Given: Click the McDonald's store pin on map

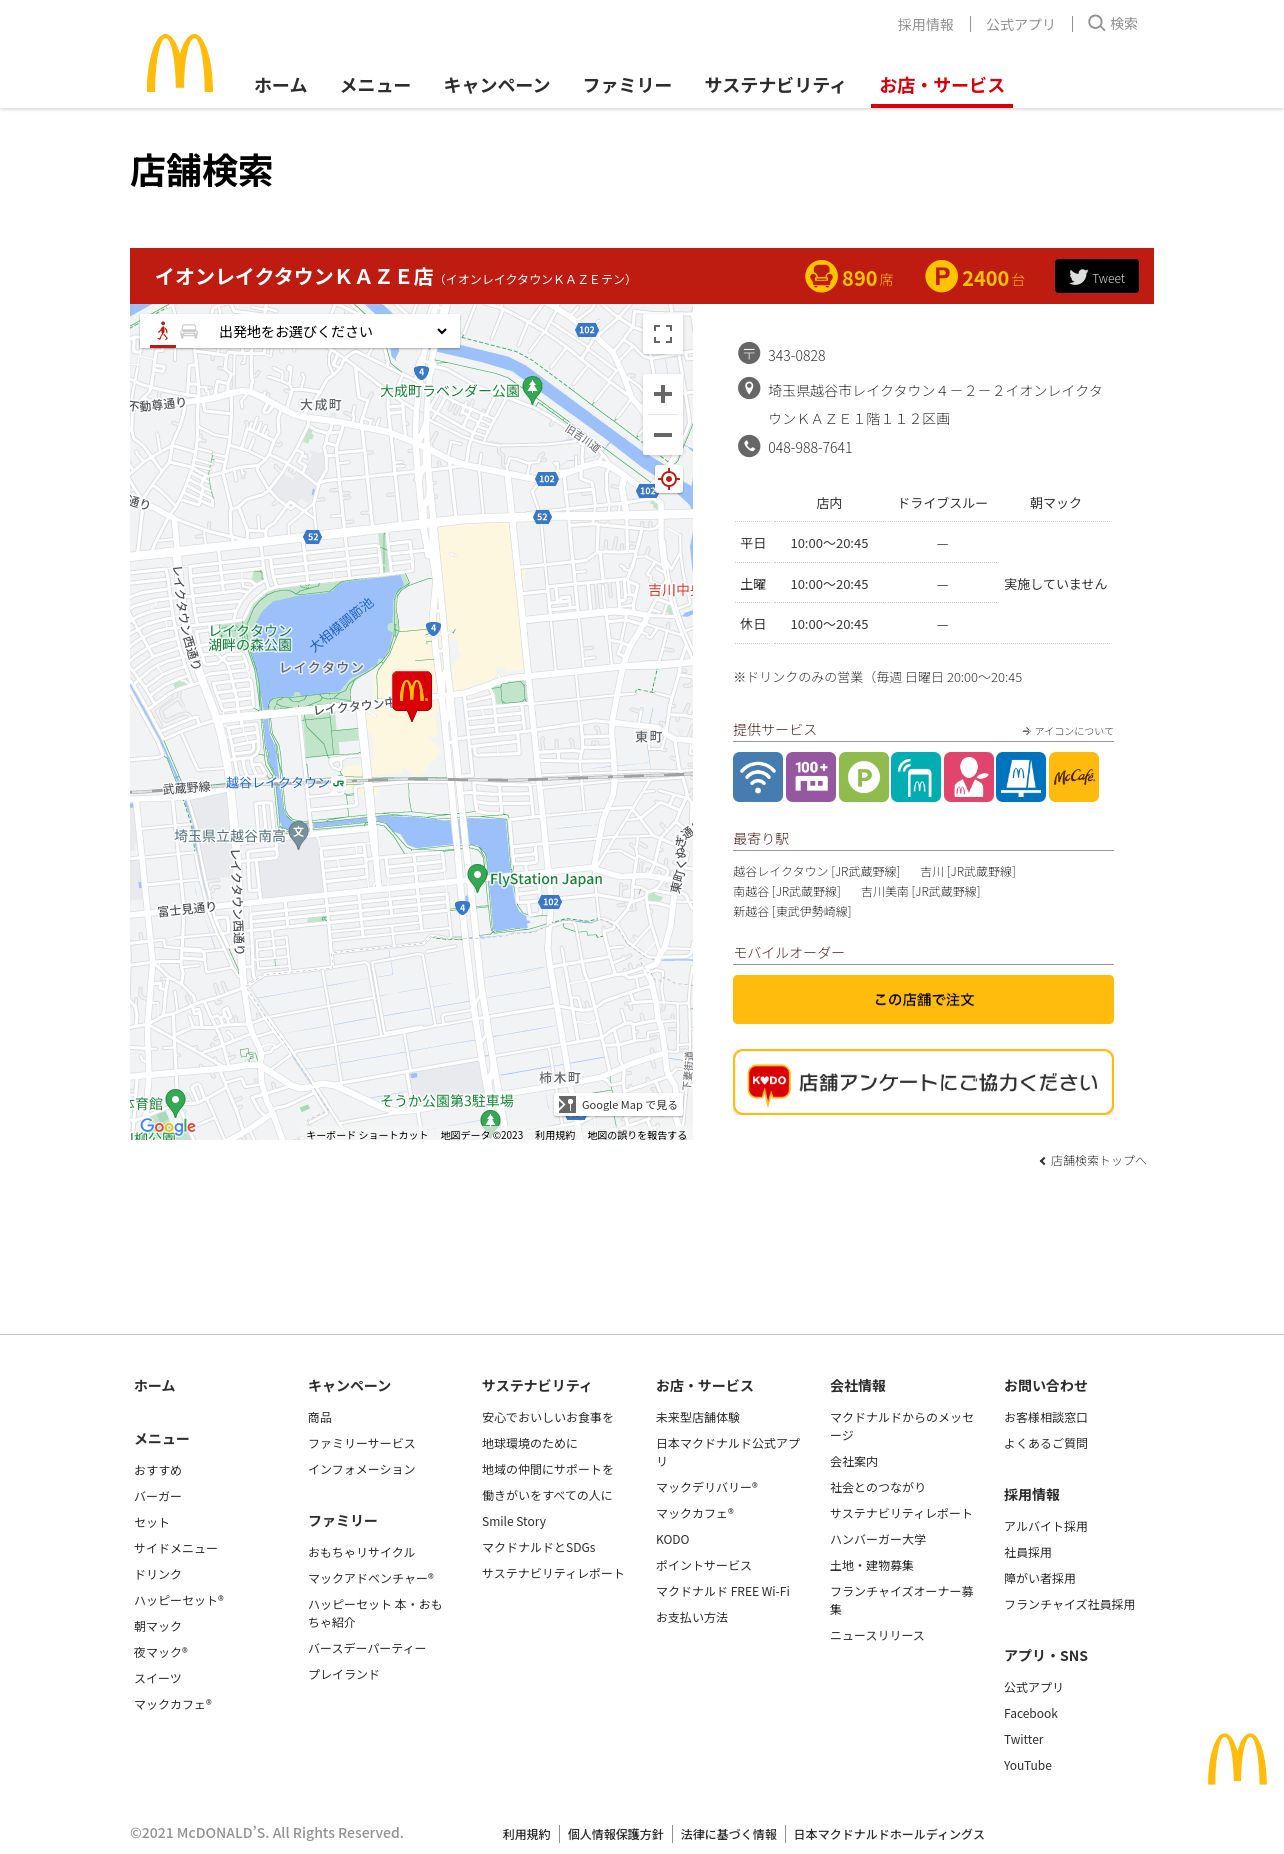Looking at the screenshot, I should [x=412, y=694].
